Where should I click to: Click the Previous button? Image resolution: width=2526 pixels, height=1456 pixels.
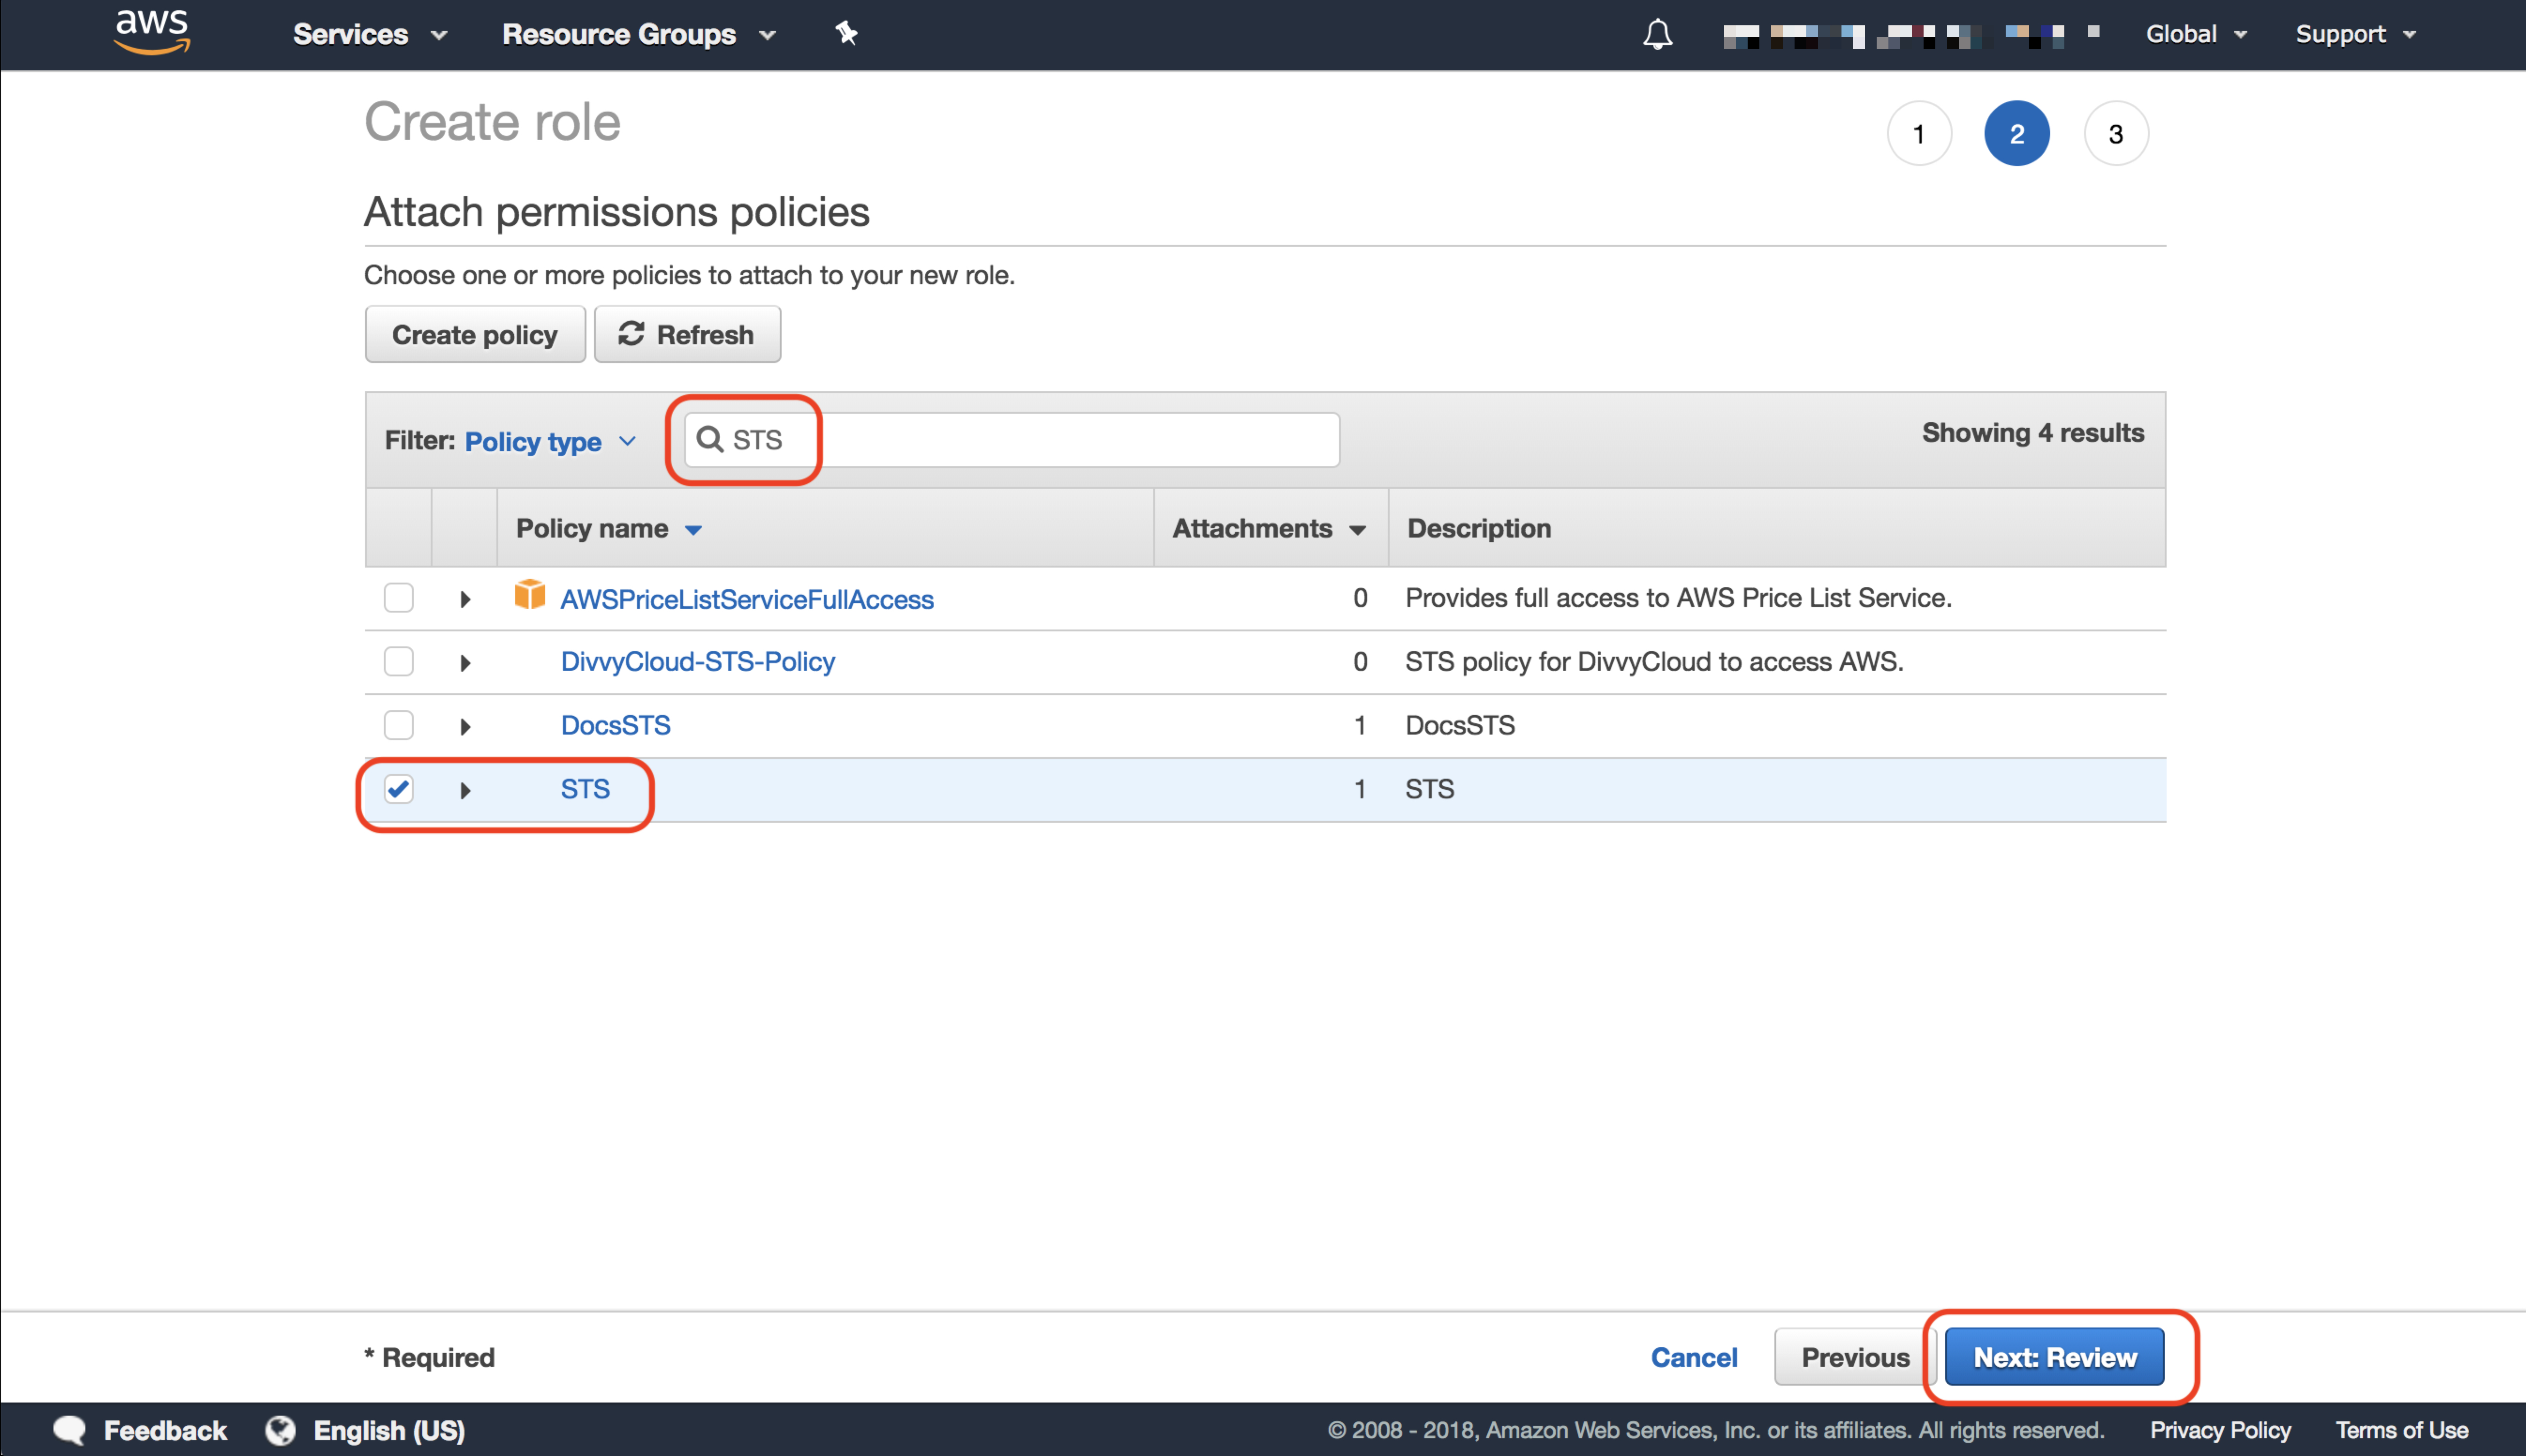(x=1855, y=1357)
